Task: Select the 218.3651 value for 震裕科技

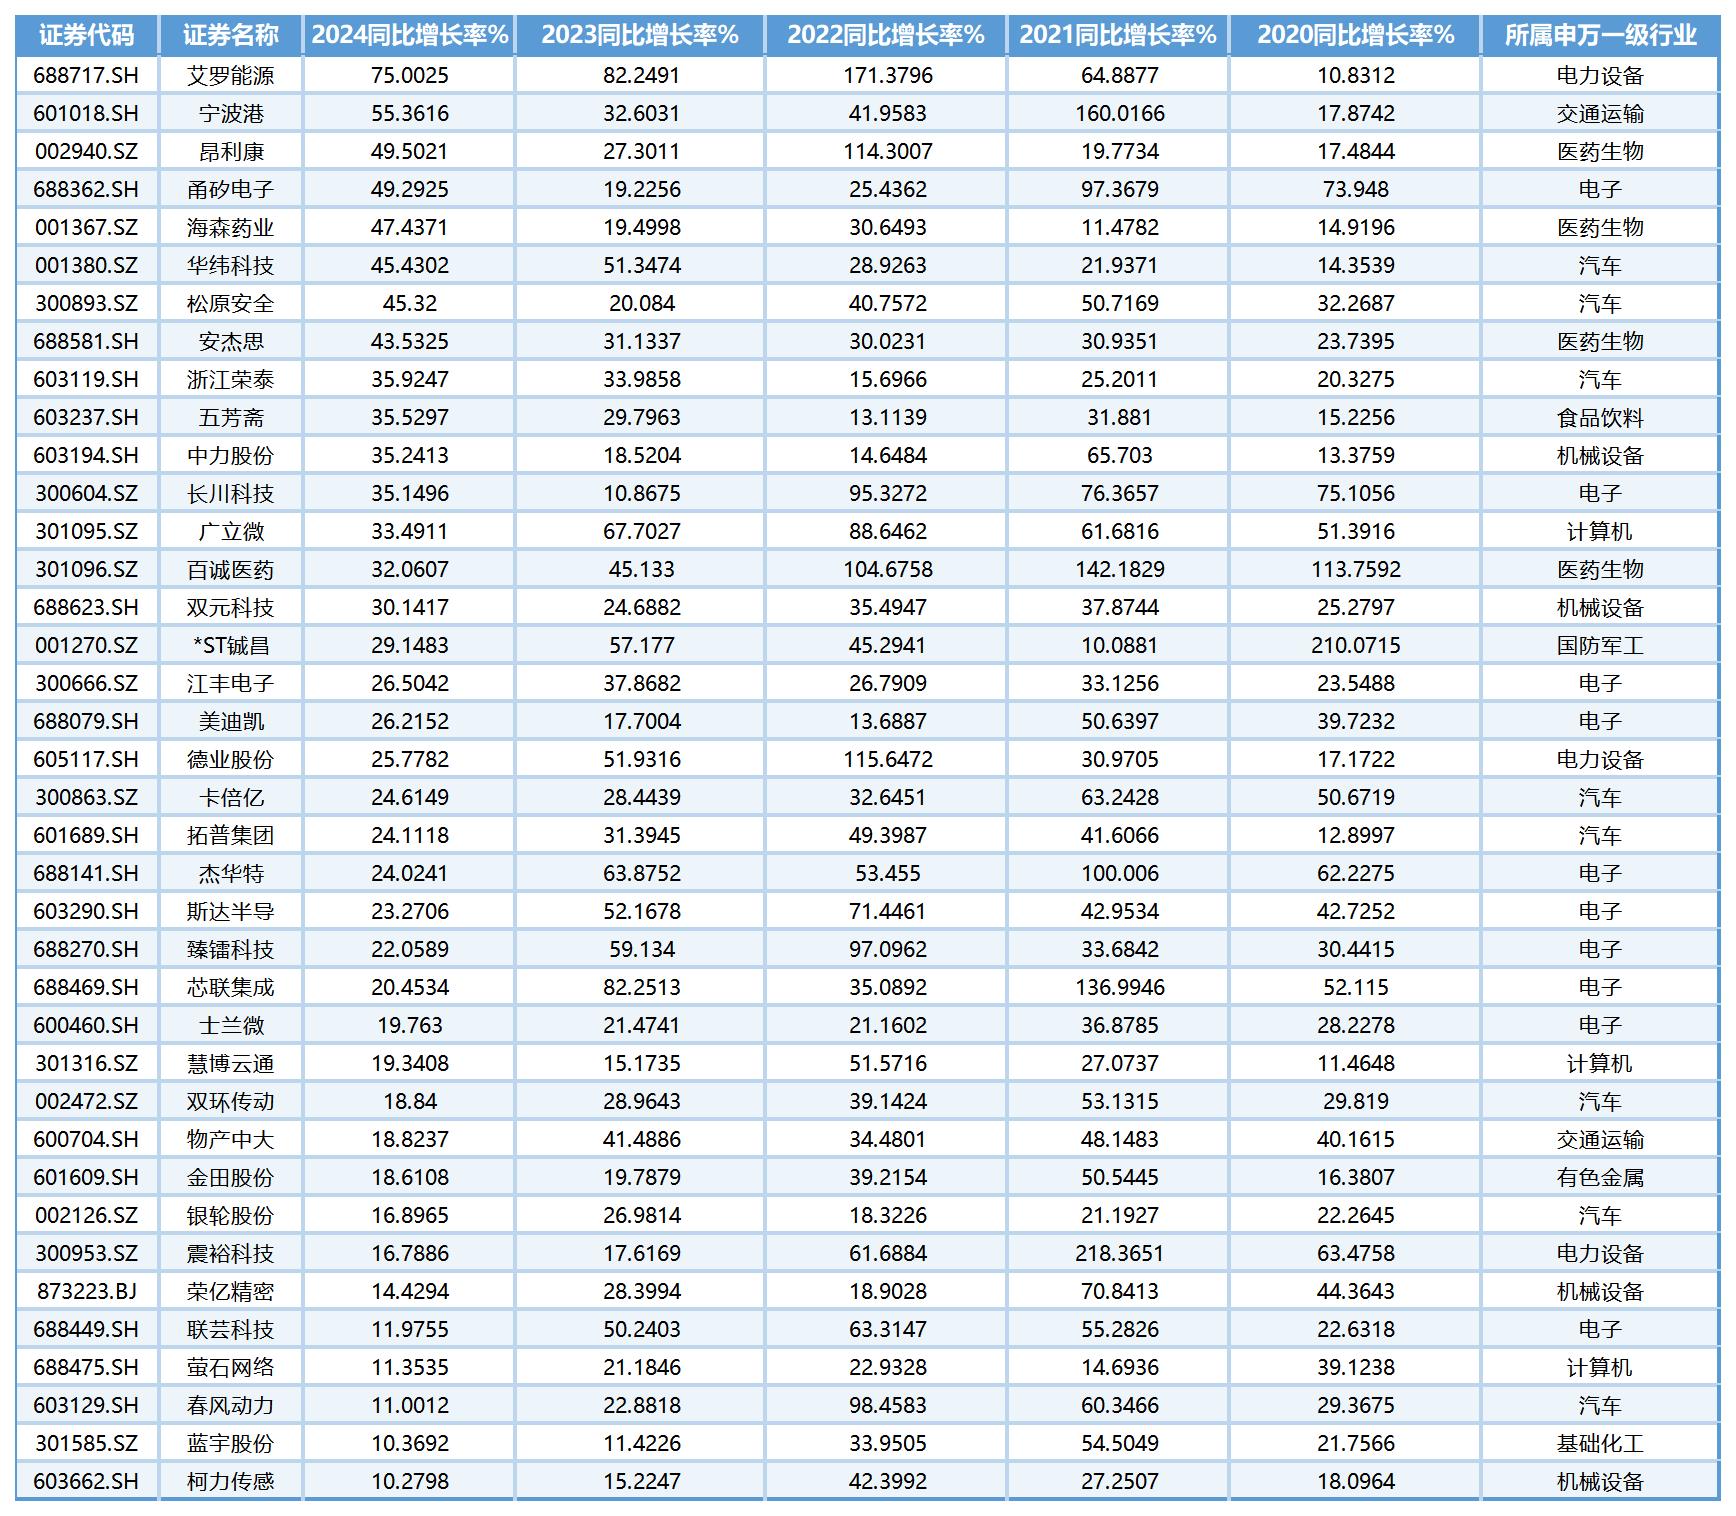Action: click(1119, 1254)
